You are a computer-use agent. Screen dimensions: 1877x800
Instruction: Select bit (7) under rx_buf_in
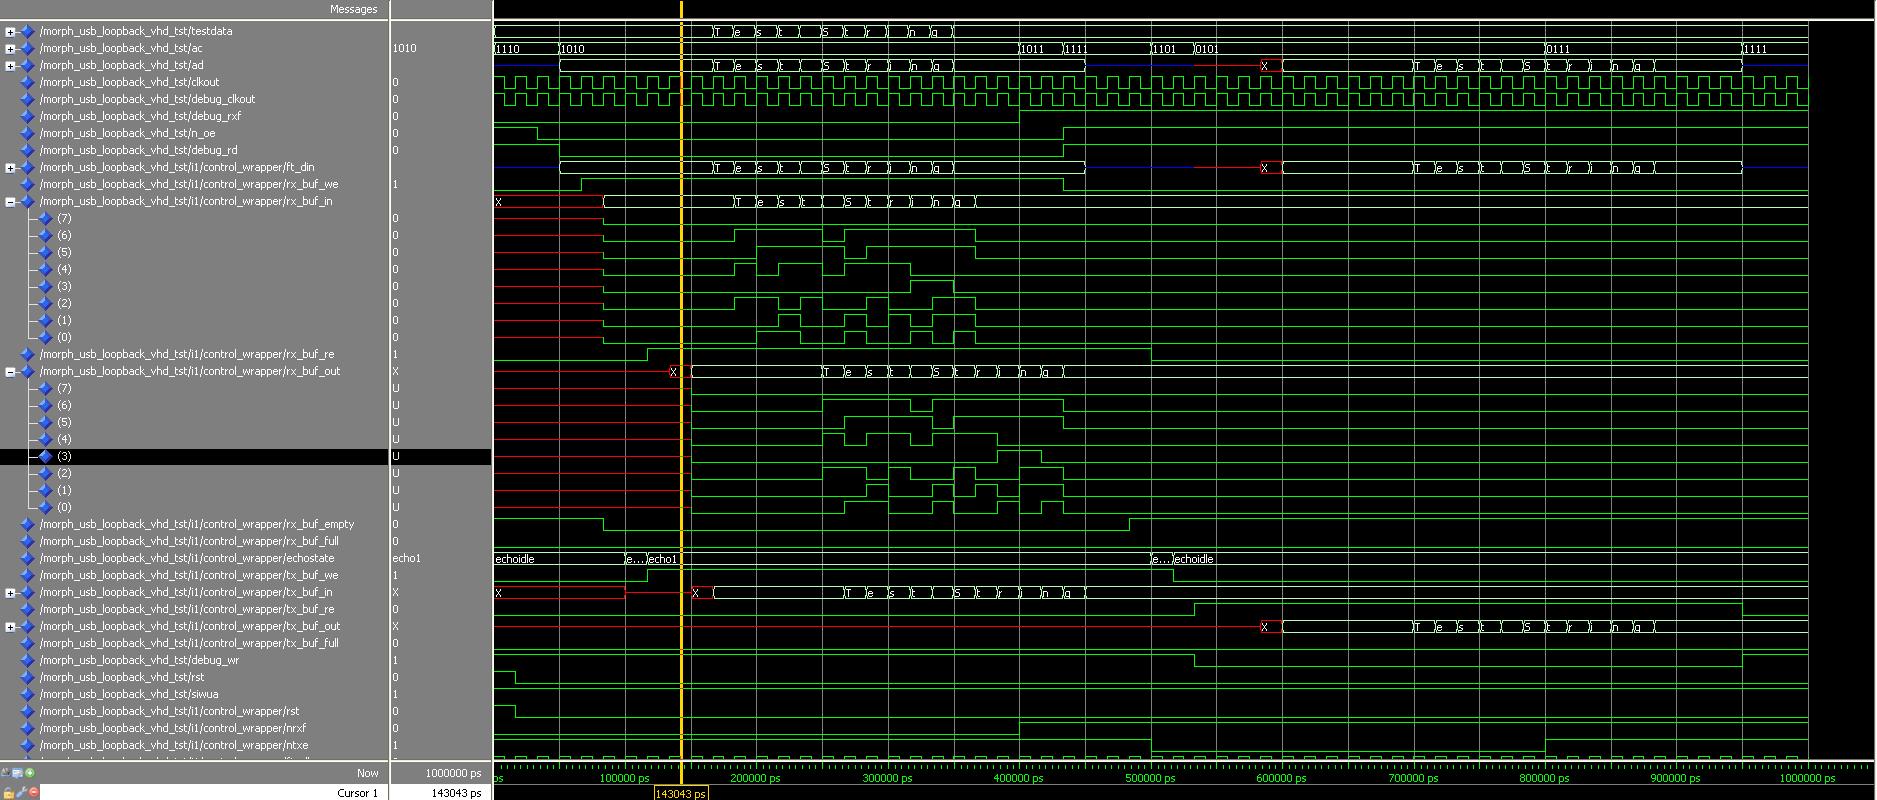pos(64,218)
